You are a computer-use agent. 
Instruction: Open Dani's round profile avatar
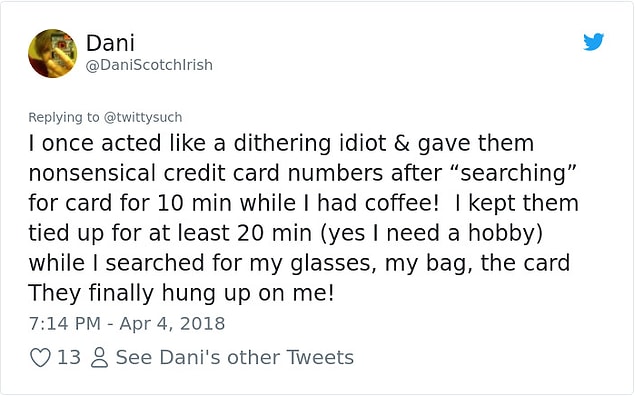(x=52, y=53)
